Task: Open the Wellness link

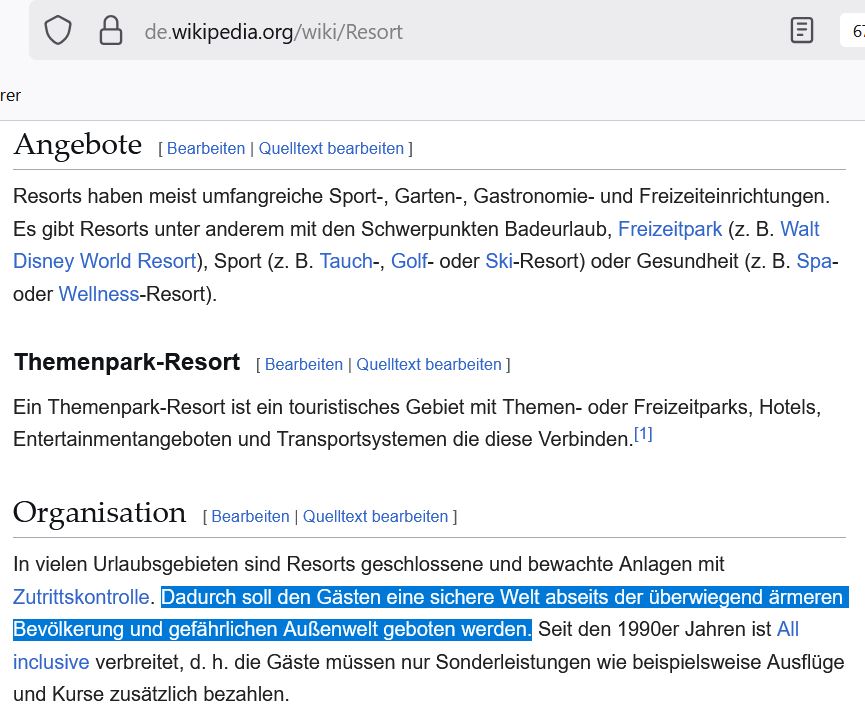Action: click(x=99, y=294)
